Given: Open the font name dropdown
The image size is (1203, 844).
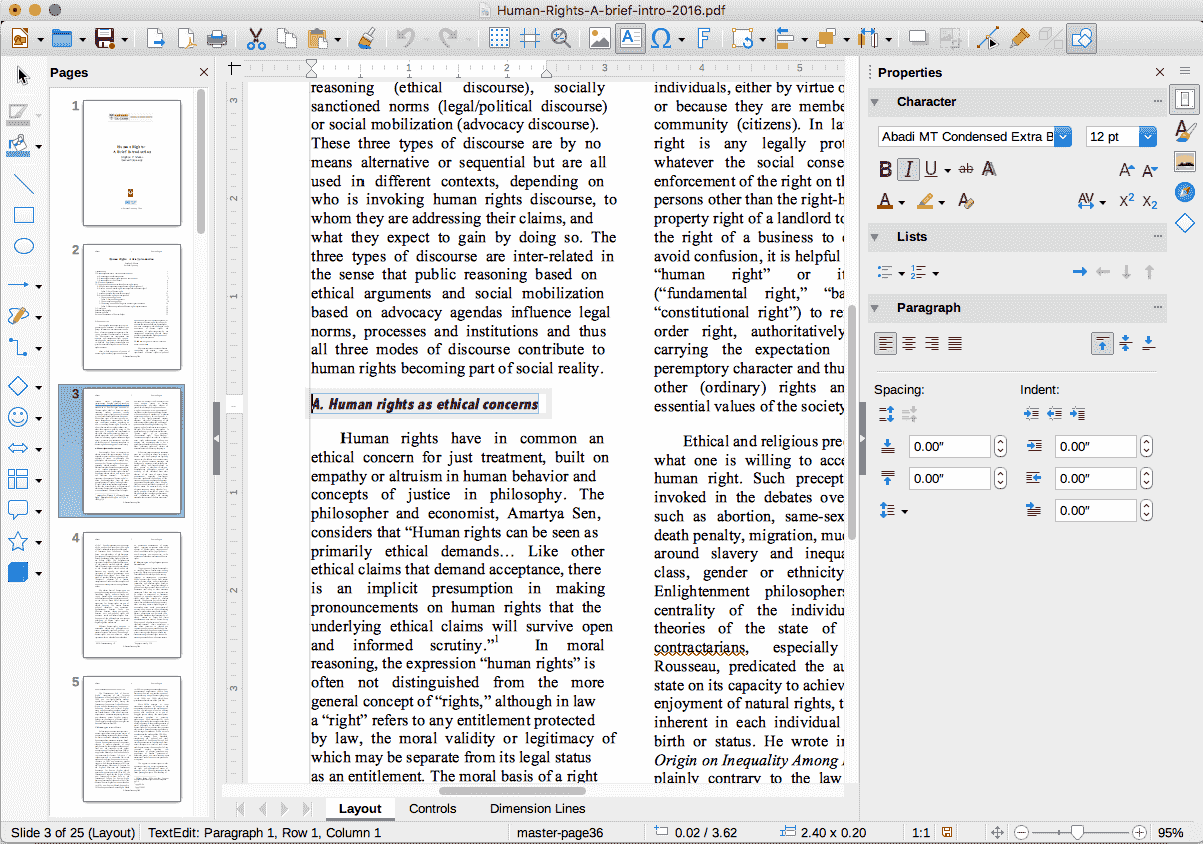Looking at the screenshot, I should [1061, 137].
